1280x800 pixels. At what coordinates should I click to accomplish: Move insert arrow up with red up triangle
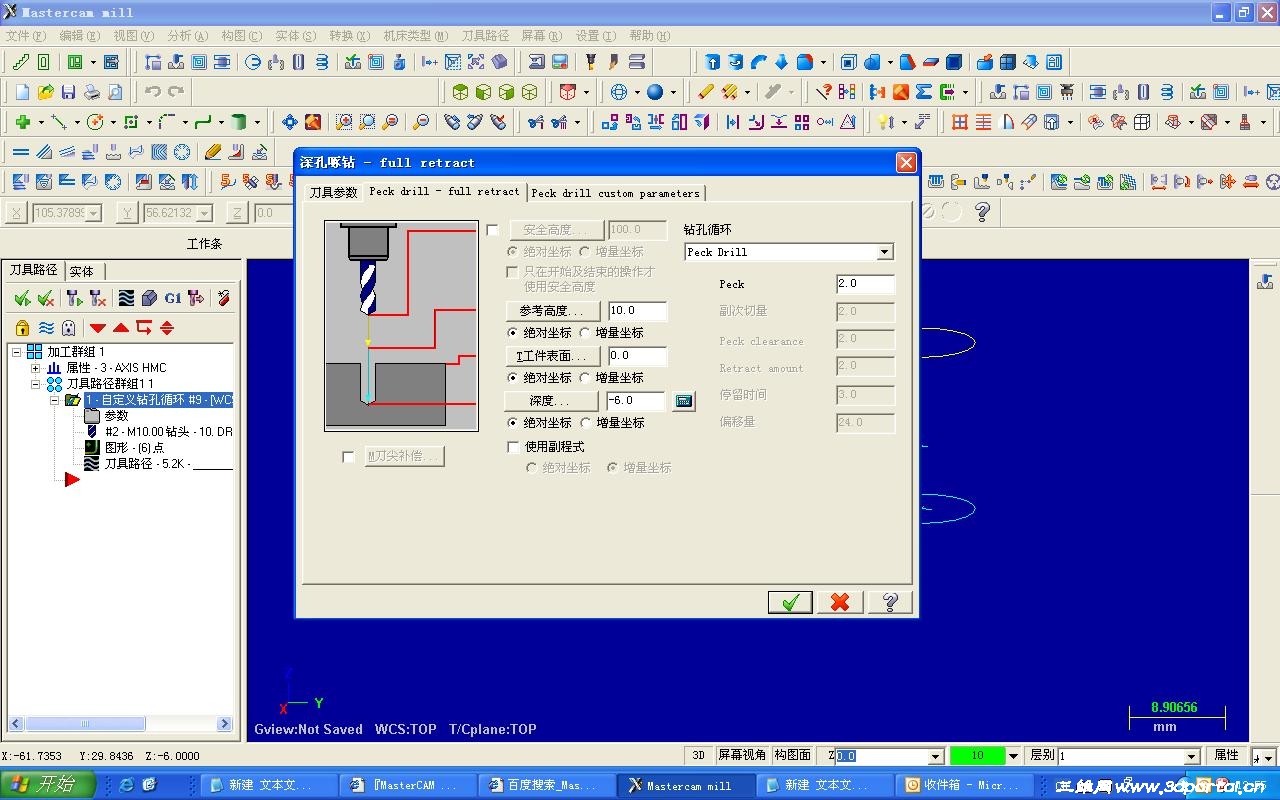click(121, 328)
